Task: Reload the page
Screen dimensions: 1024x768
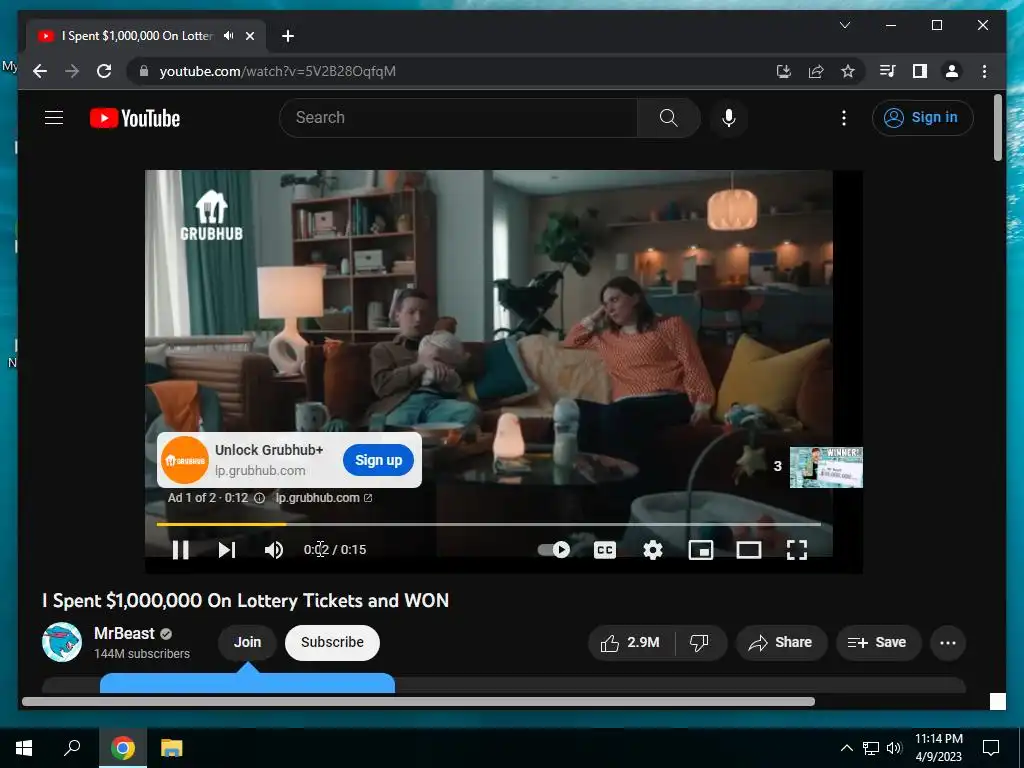Action: coord(104,71)
